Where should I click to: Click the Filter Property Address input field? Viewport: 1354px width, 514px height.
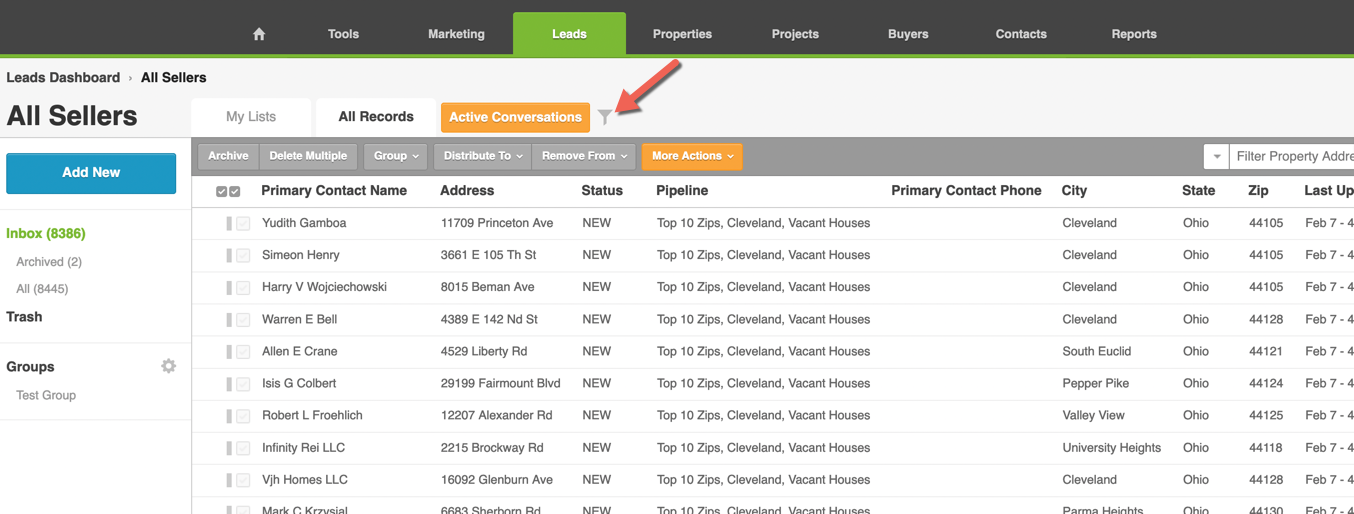tap(1293, 157)
